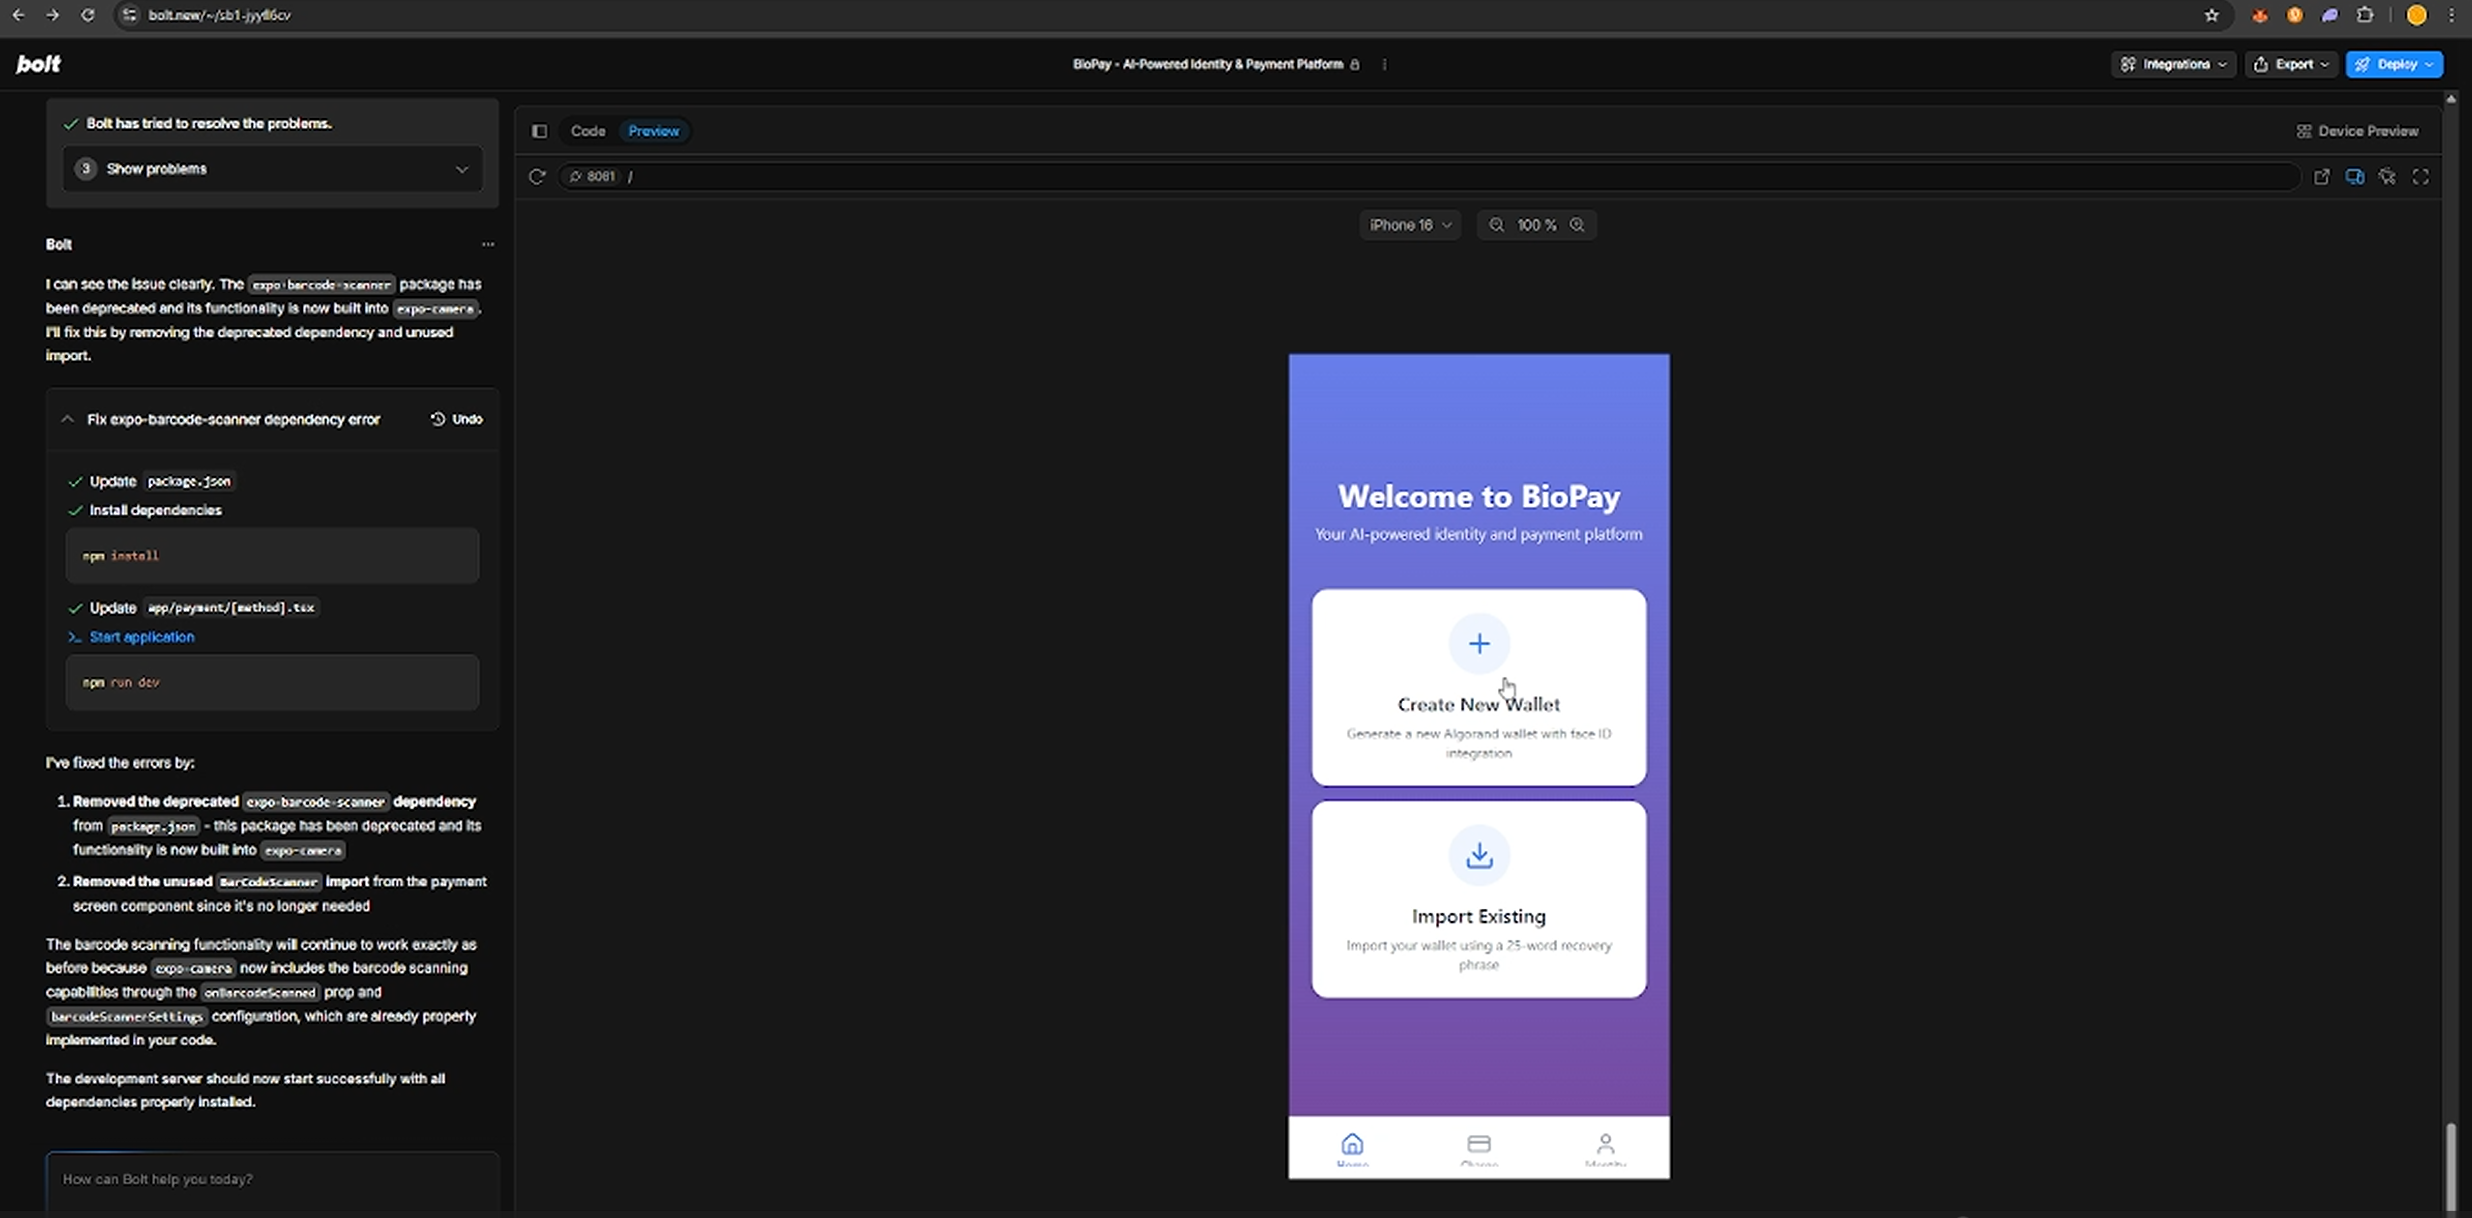Collapse Fix expo-barcode-scanner dependency error section
The height and width of the screenshot is (1218, 2472).
[68, 420]
